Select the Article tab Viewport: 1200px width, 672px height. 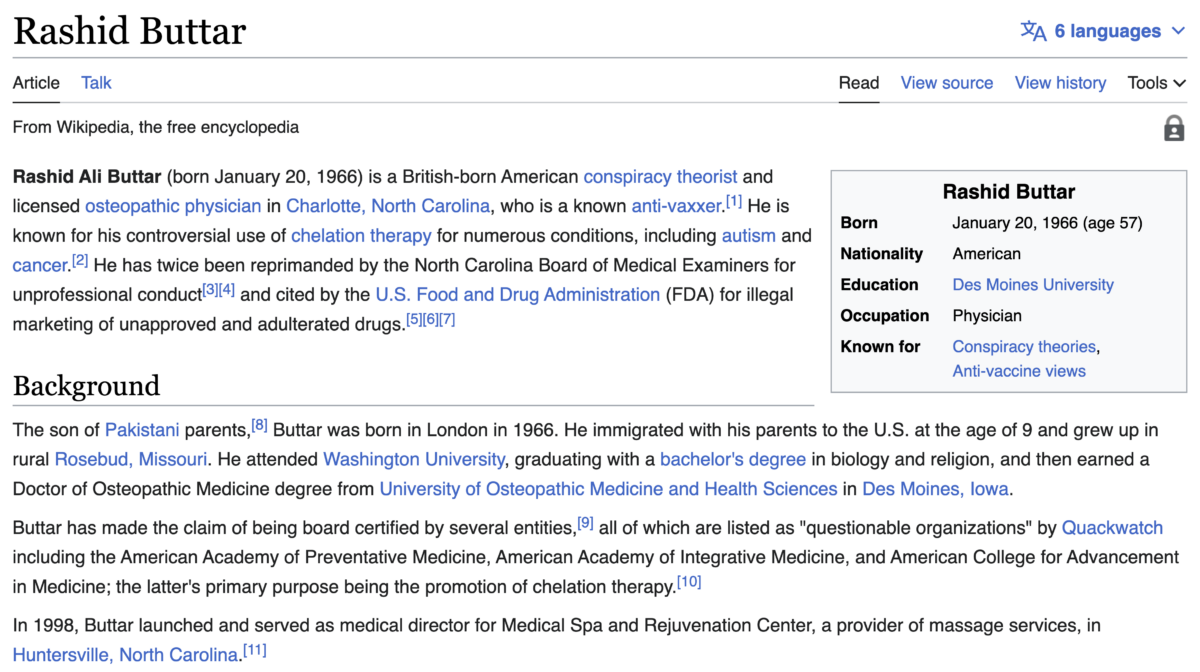[36, 83]
